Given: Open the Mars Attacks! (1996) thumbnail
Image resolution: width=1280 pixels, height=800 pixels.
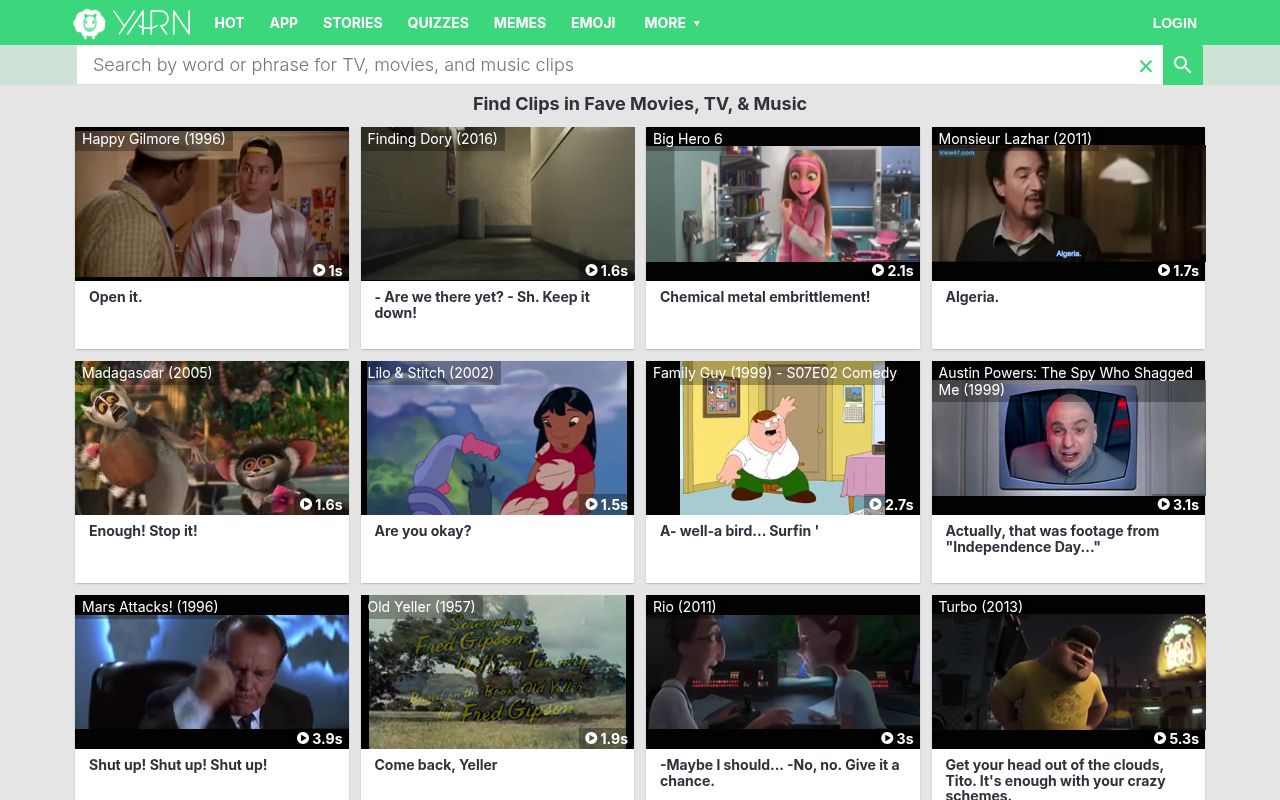Looking at the screenshot, I should [x=212, y=672].
